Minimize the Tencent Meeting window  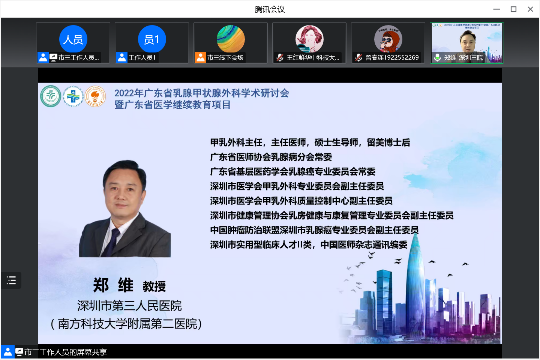[x=496, y=9]
